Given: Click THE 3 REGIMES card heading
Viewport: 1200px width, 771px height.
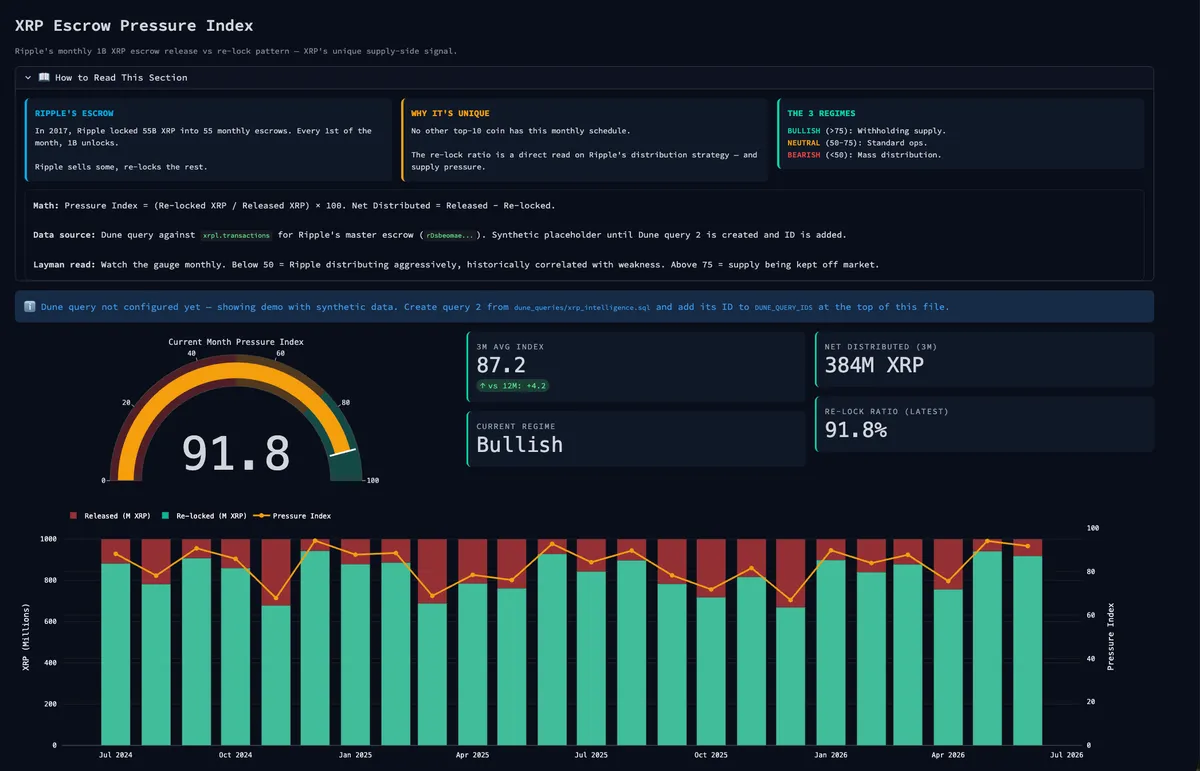Looking at the screenshot, I should point(821,113).
